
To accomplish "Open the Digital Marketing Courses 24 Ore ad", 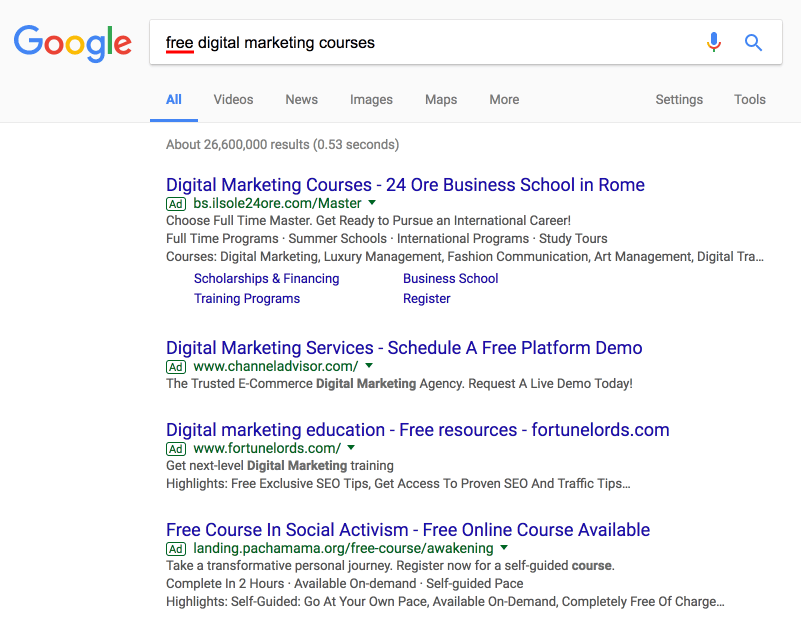I will pyautogui.click(x=405, y=185).
